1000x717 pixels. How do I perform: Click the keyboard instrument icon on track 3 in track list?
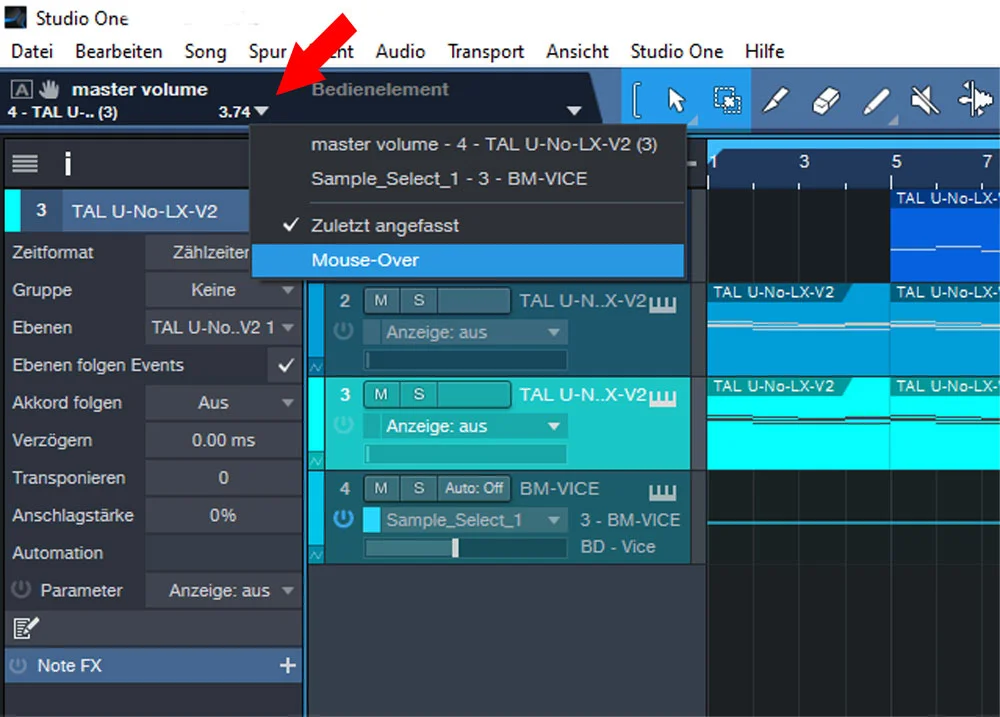coord(662,399)
